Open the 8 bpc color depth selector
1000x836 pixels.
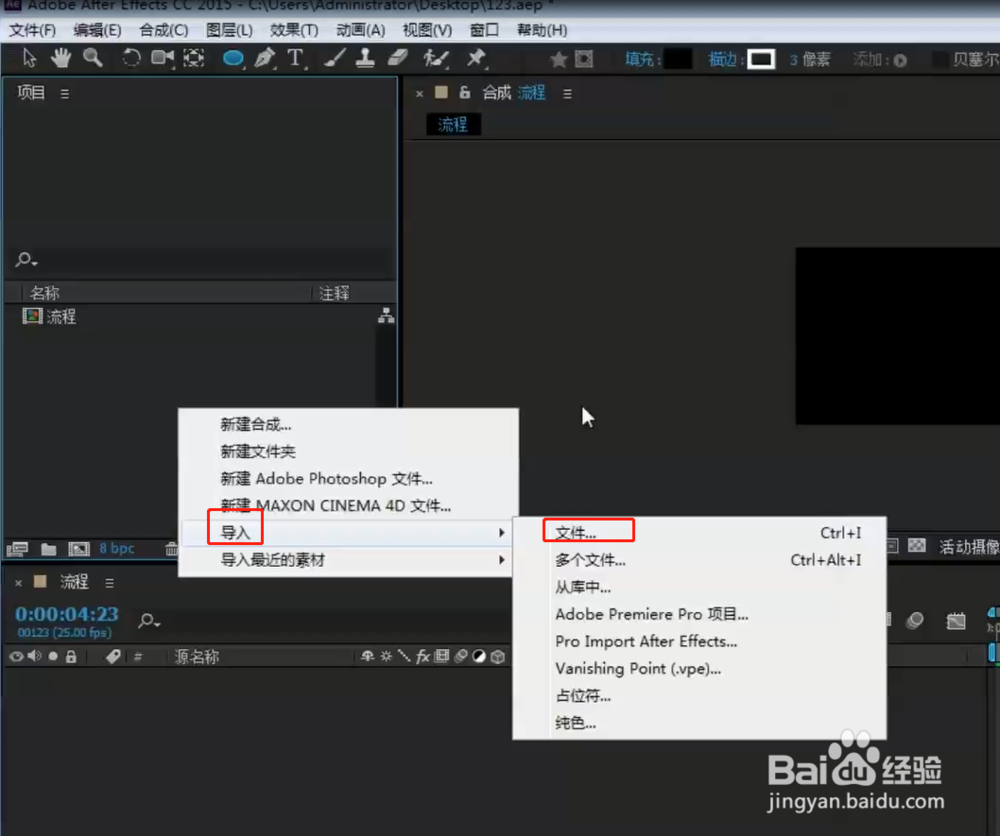click(117, 548)
